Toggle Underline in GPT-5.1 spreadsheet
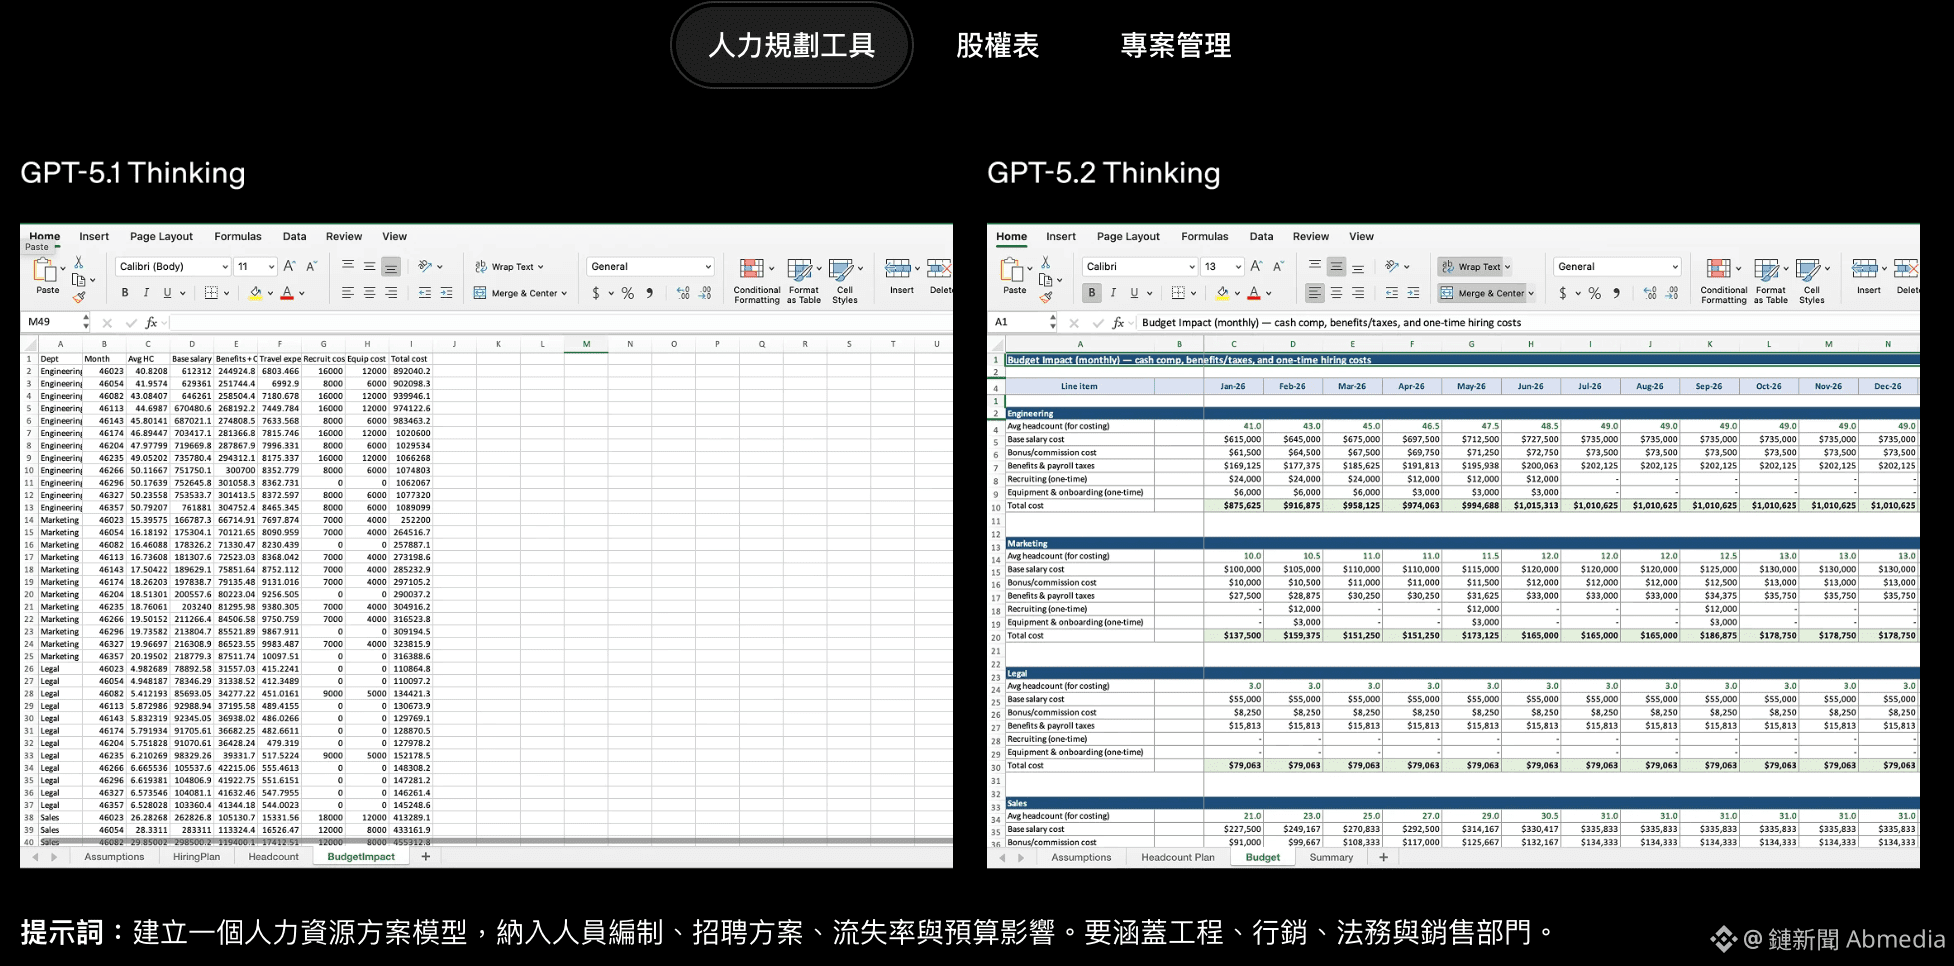This screenshot has width=1954, height=966. coord(167,293)
